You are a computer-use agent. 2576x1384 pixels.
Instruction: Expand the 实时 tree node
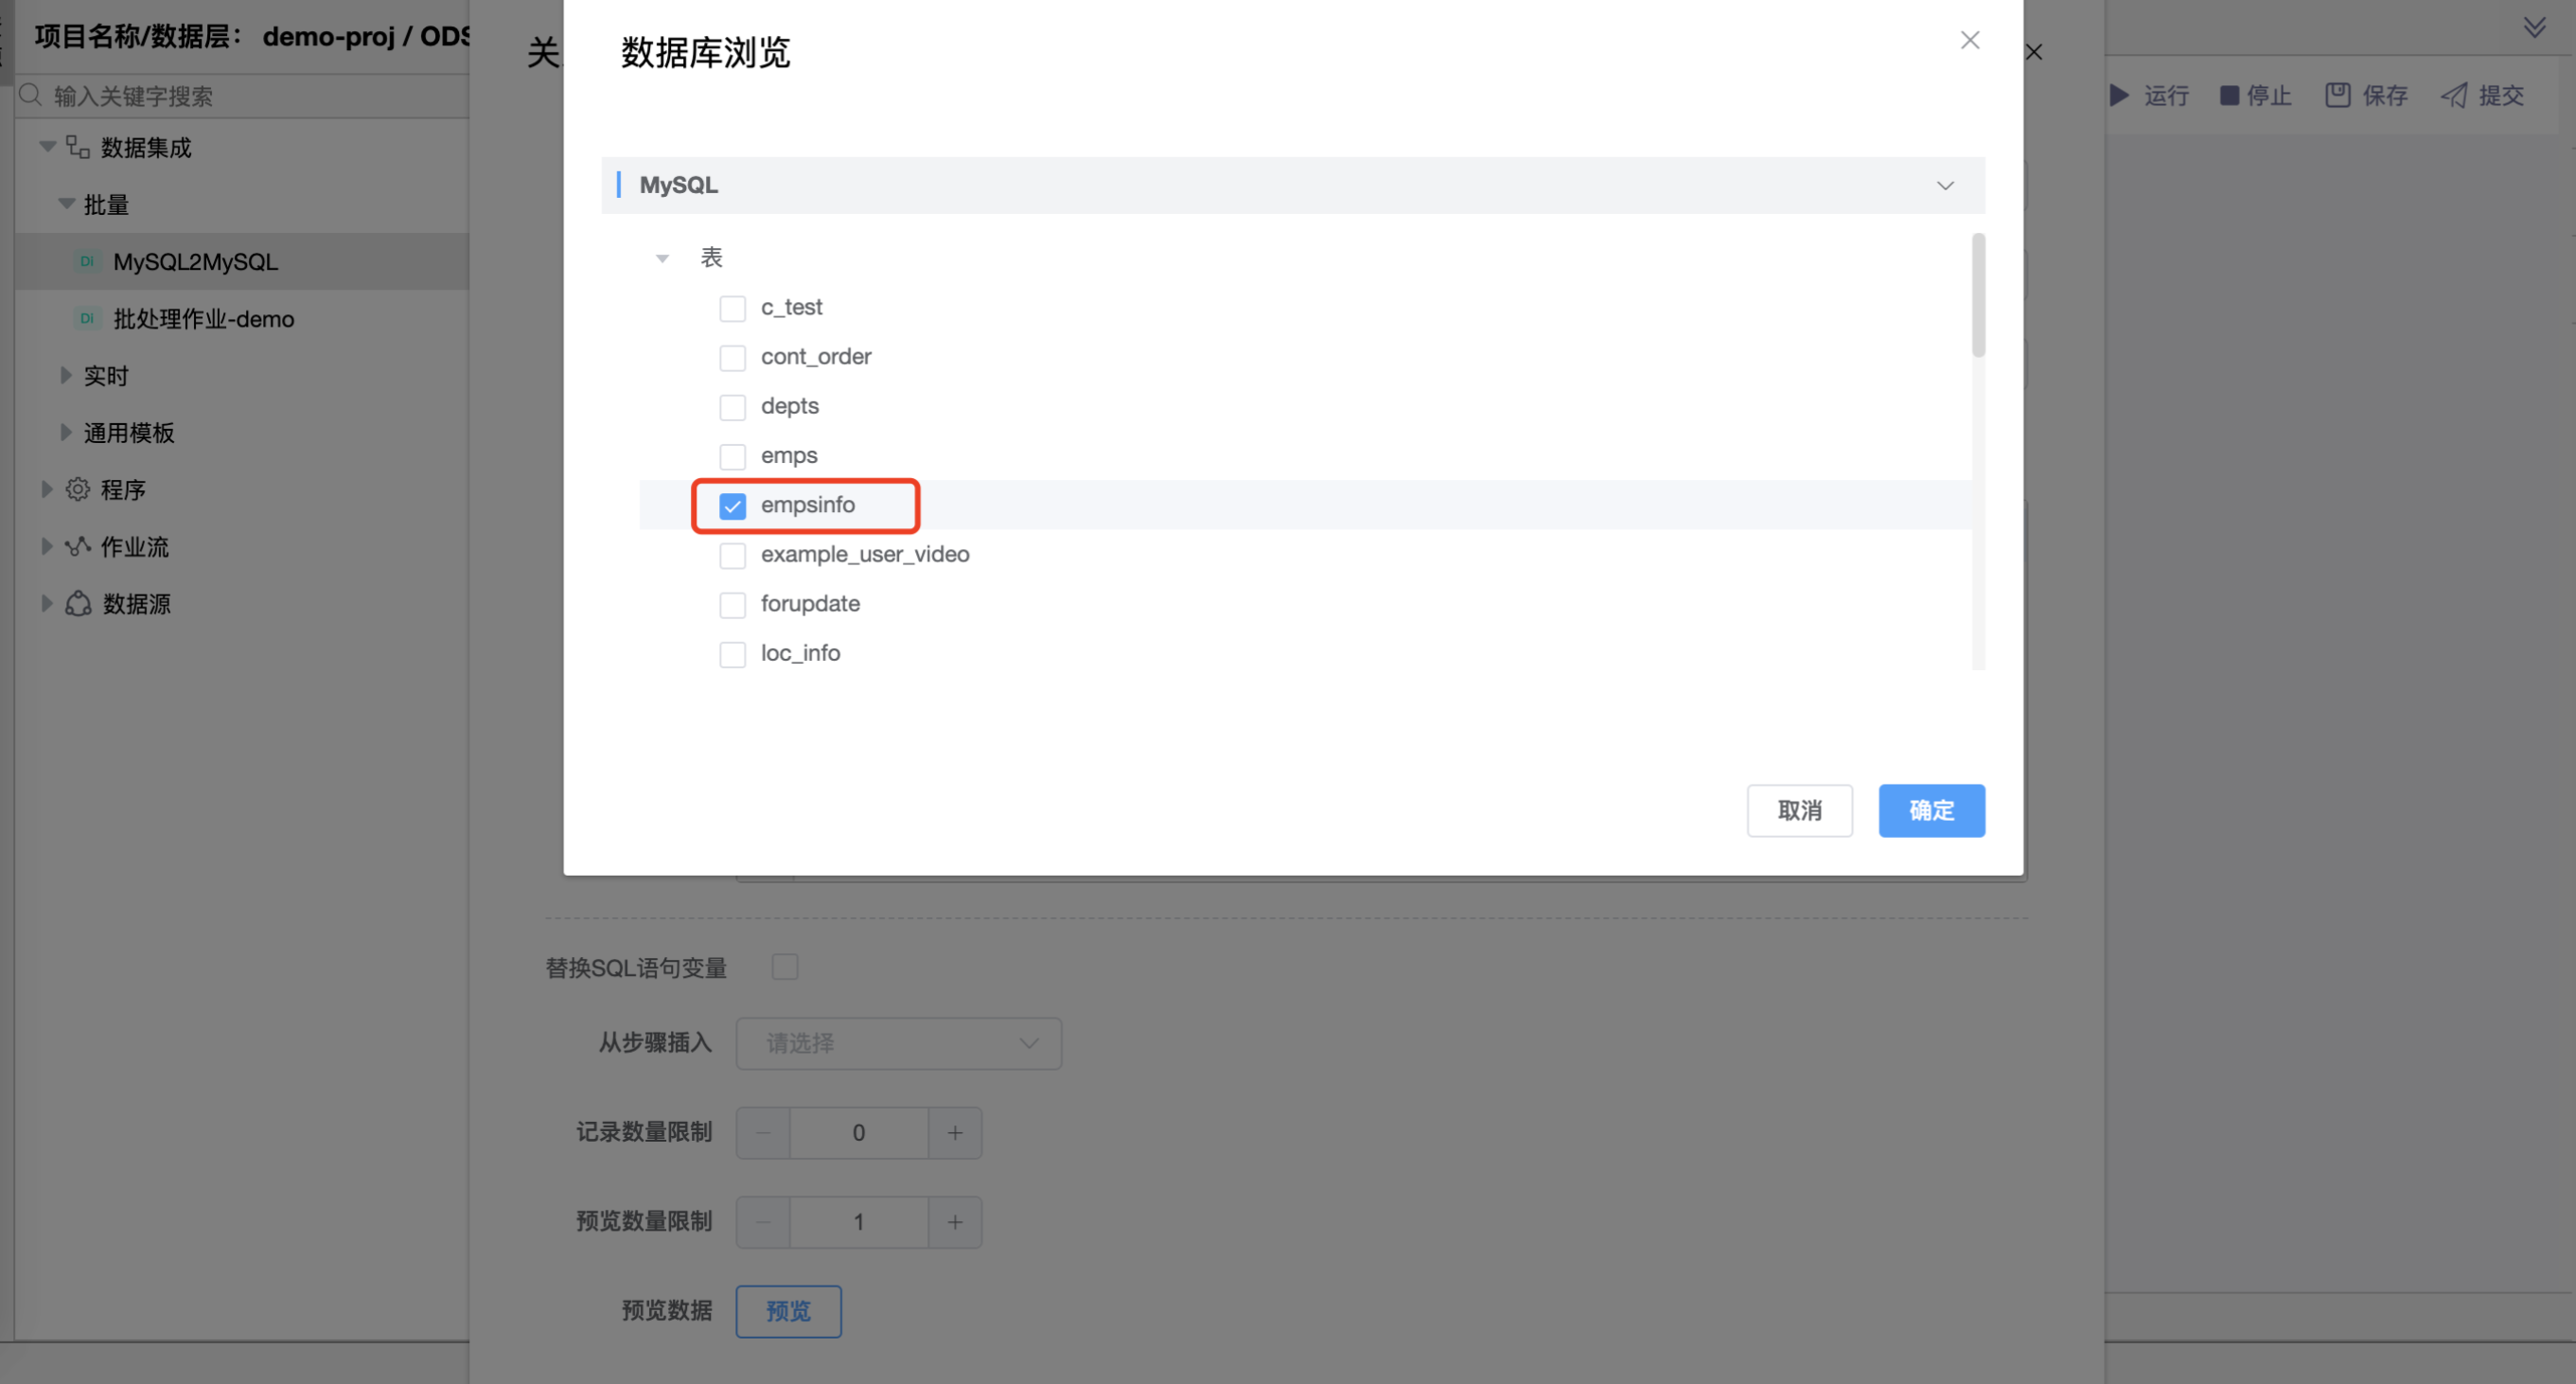coord(66,376)
